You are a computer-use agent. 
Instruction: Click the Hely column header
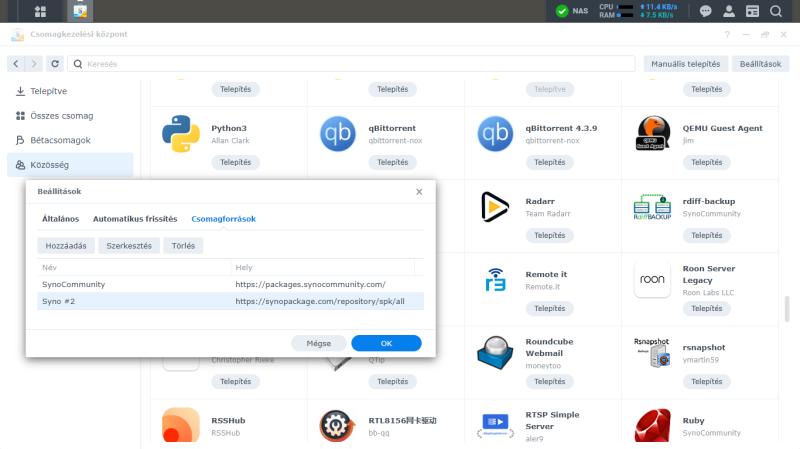coord(322,267)
